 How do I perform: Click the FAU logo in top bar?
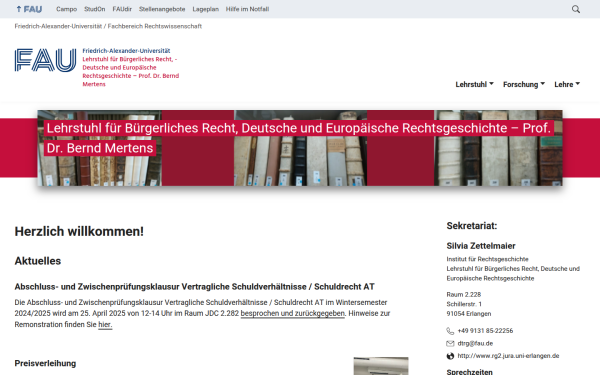coord(29,9)
